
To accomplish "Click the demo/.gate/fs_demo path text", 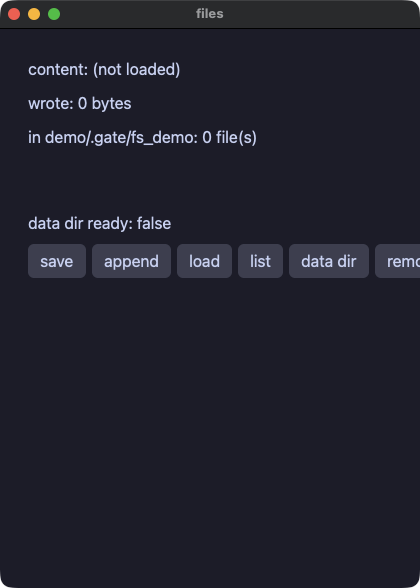I will point(121,138).
